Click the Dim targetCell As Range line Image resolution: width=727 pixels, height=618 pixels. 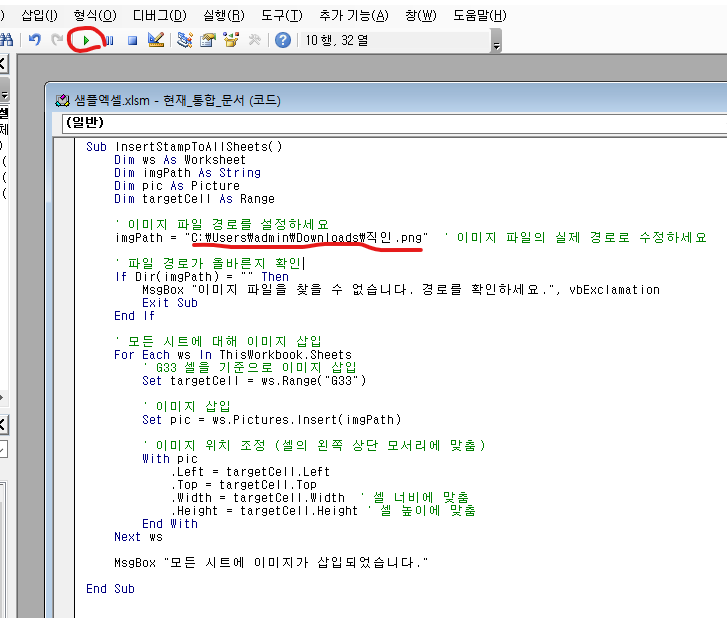click(x=194, y=198)
